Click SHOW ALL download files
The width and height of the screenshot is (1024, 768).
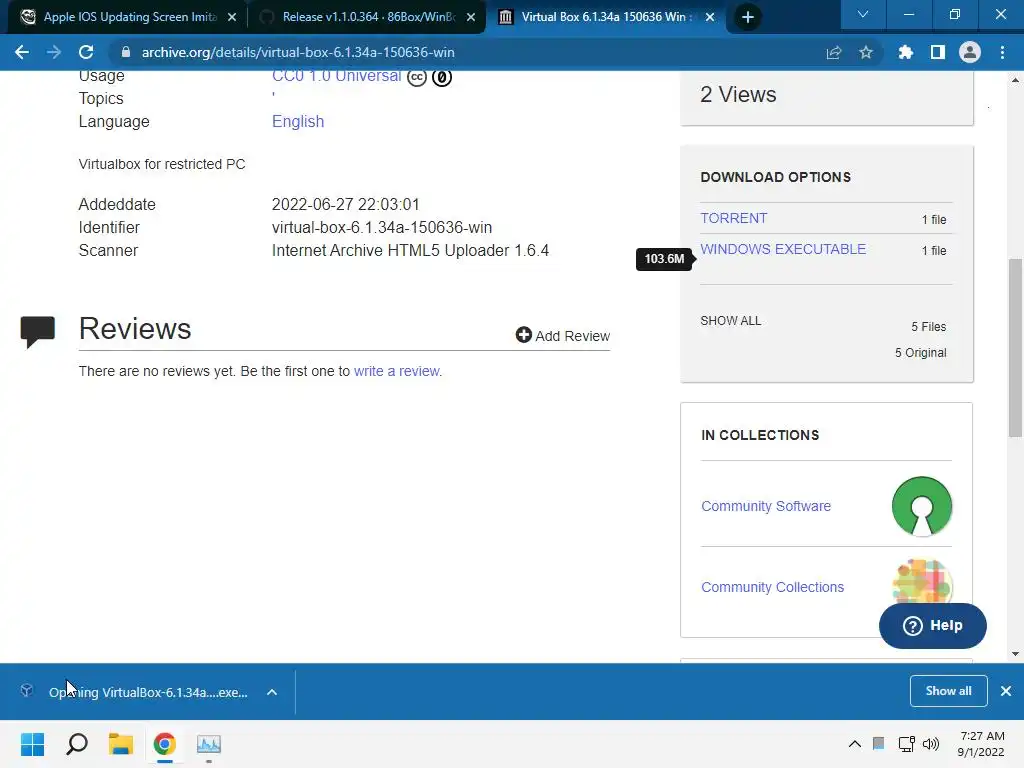click(x=731, y=321)
